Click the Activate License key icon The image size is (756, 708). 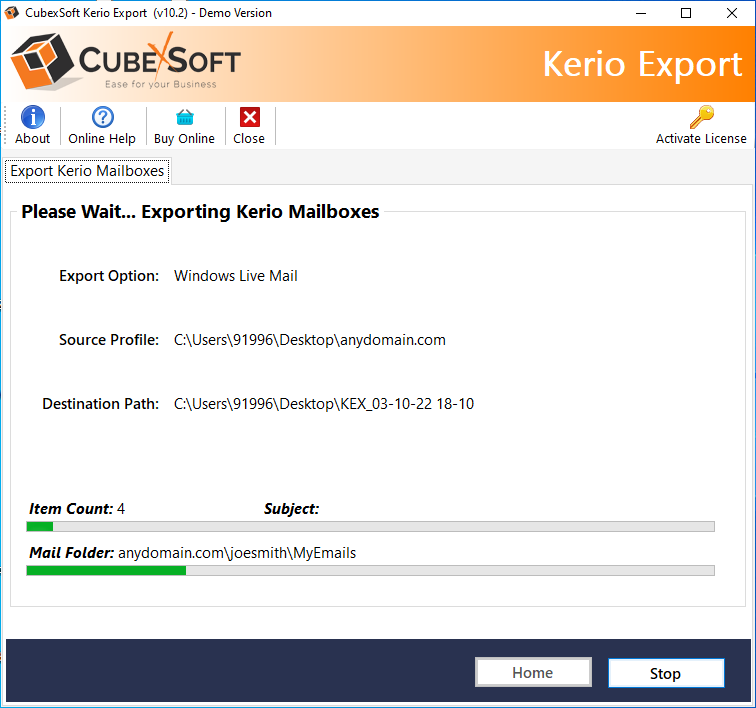702,117
